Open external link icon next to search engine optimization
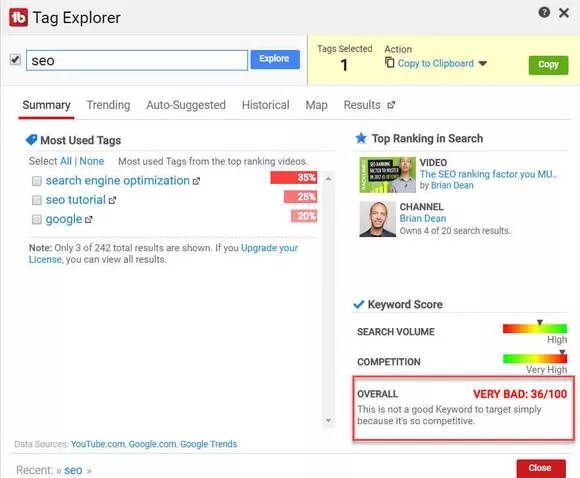The image size is (580, 478). click(x=196, y=181)
